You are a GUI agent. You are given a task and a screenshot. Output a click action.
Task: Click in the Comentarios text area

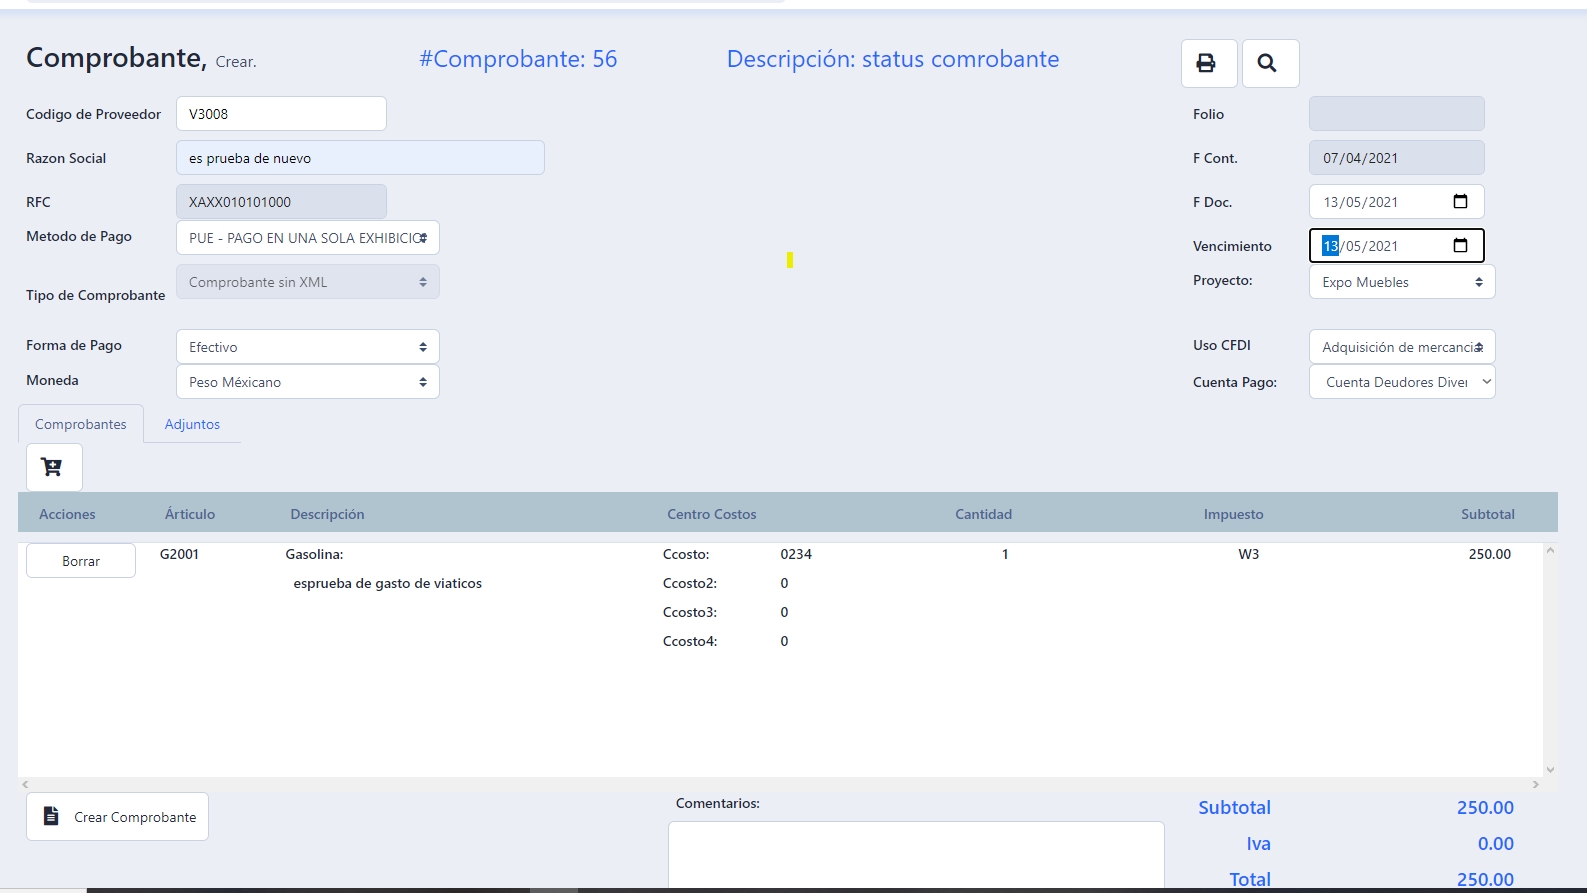click(x=915, y=853)
